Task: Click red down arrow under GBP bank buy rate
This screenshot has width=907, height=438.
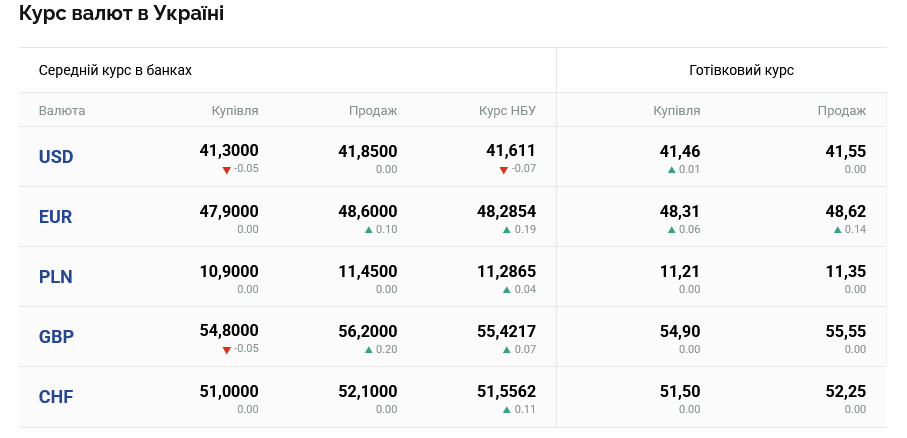Action: [226, 350]
